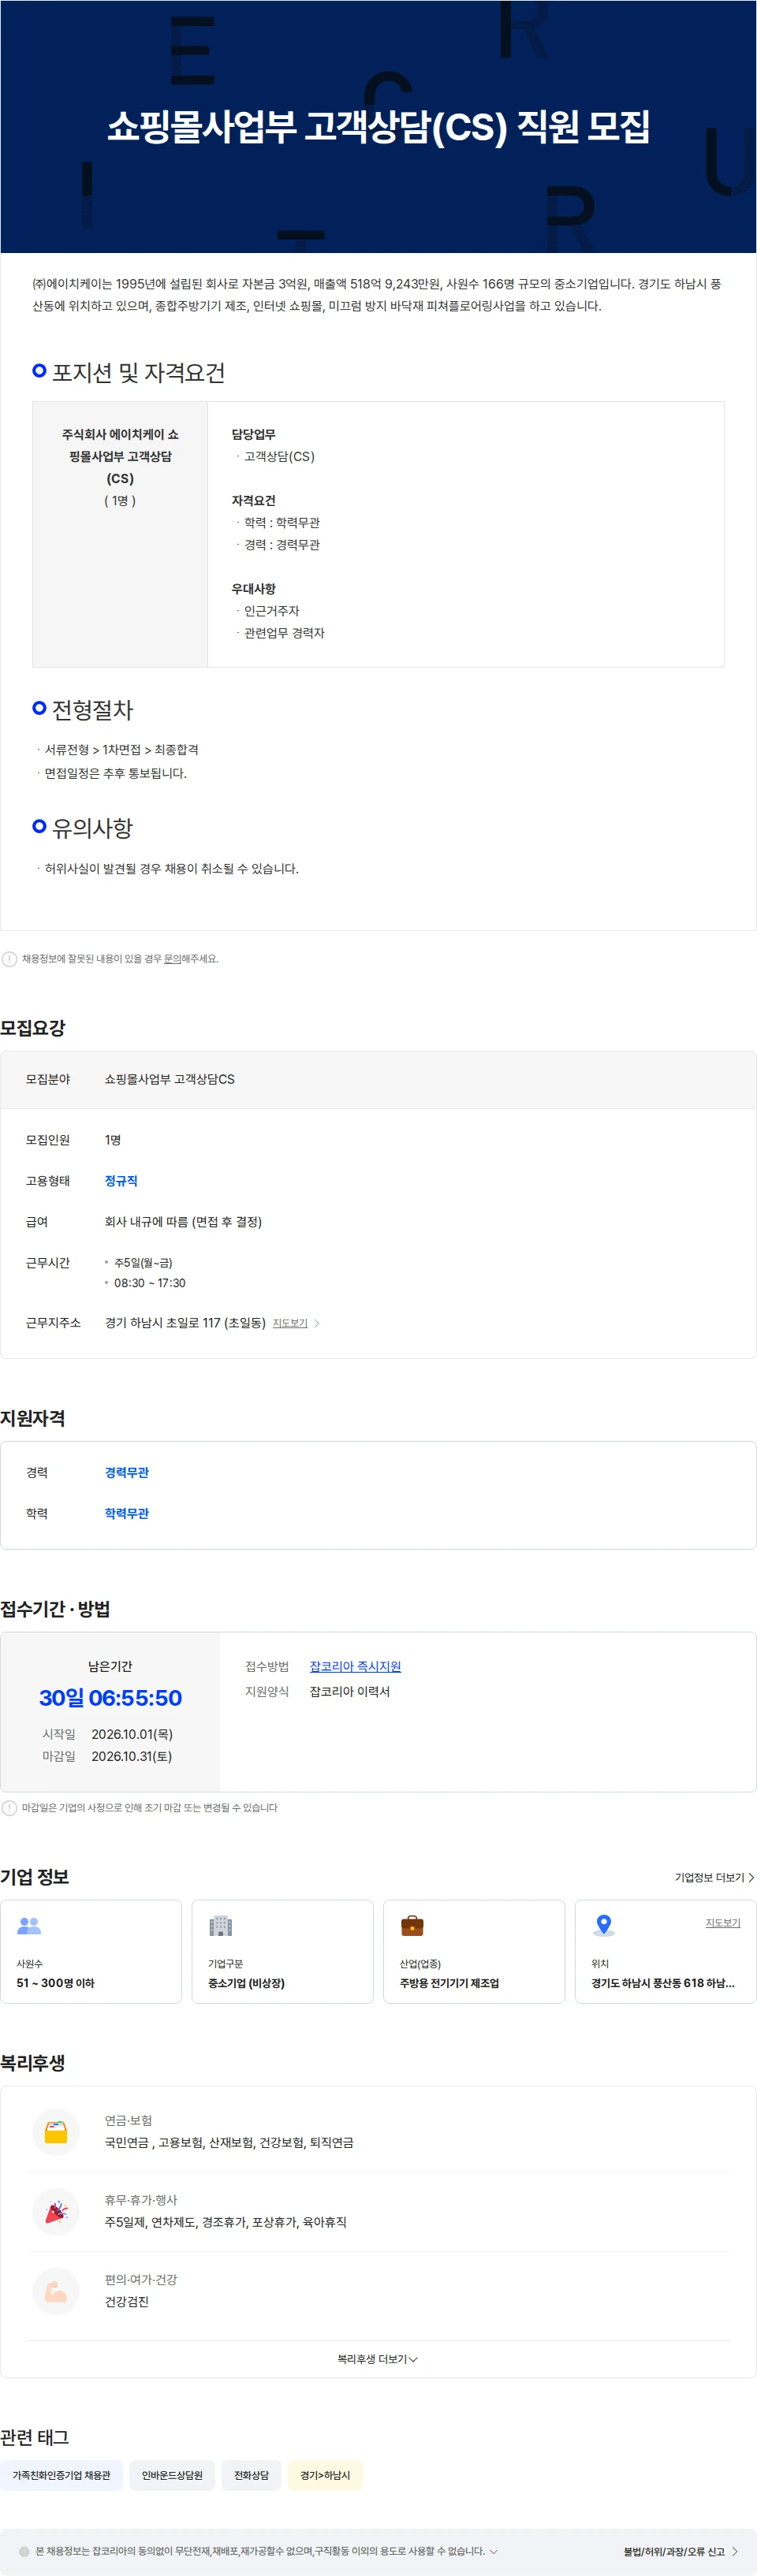Open 잡코리아 즉시지원 application link
757x2576 pixels.
click(355, 1666)
